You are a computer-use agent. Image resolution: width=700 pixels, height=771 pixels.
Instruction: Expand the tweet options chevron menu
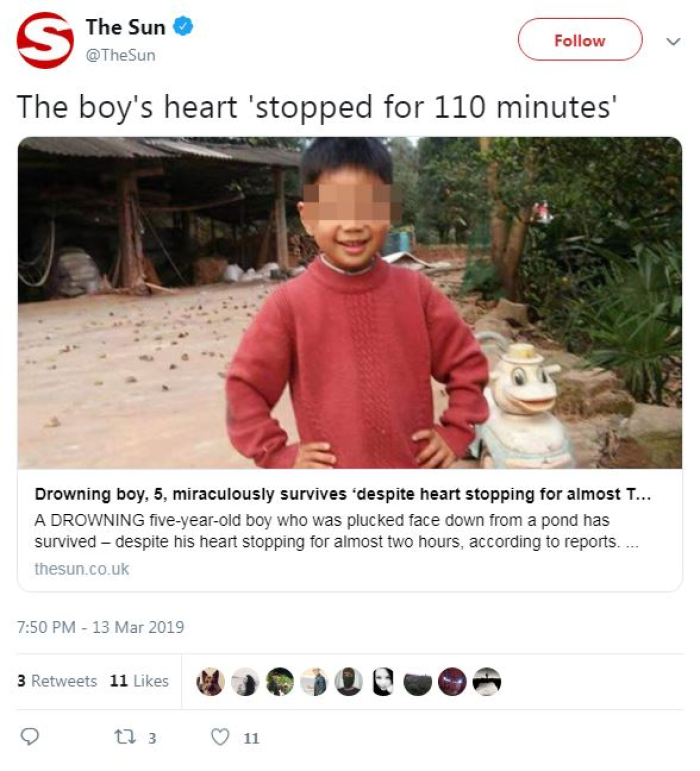pyautogui.click(x=673, y=41)
